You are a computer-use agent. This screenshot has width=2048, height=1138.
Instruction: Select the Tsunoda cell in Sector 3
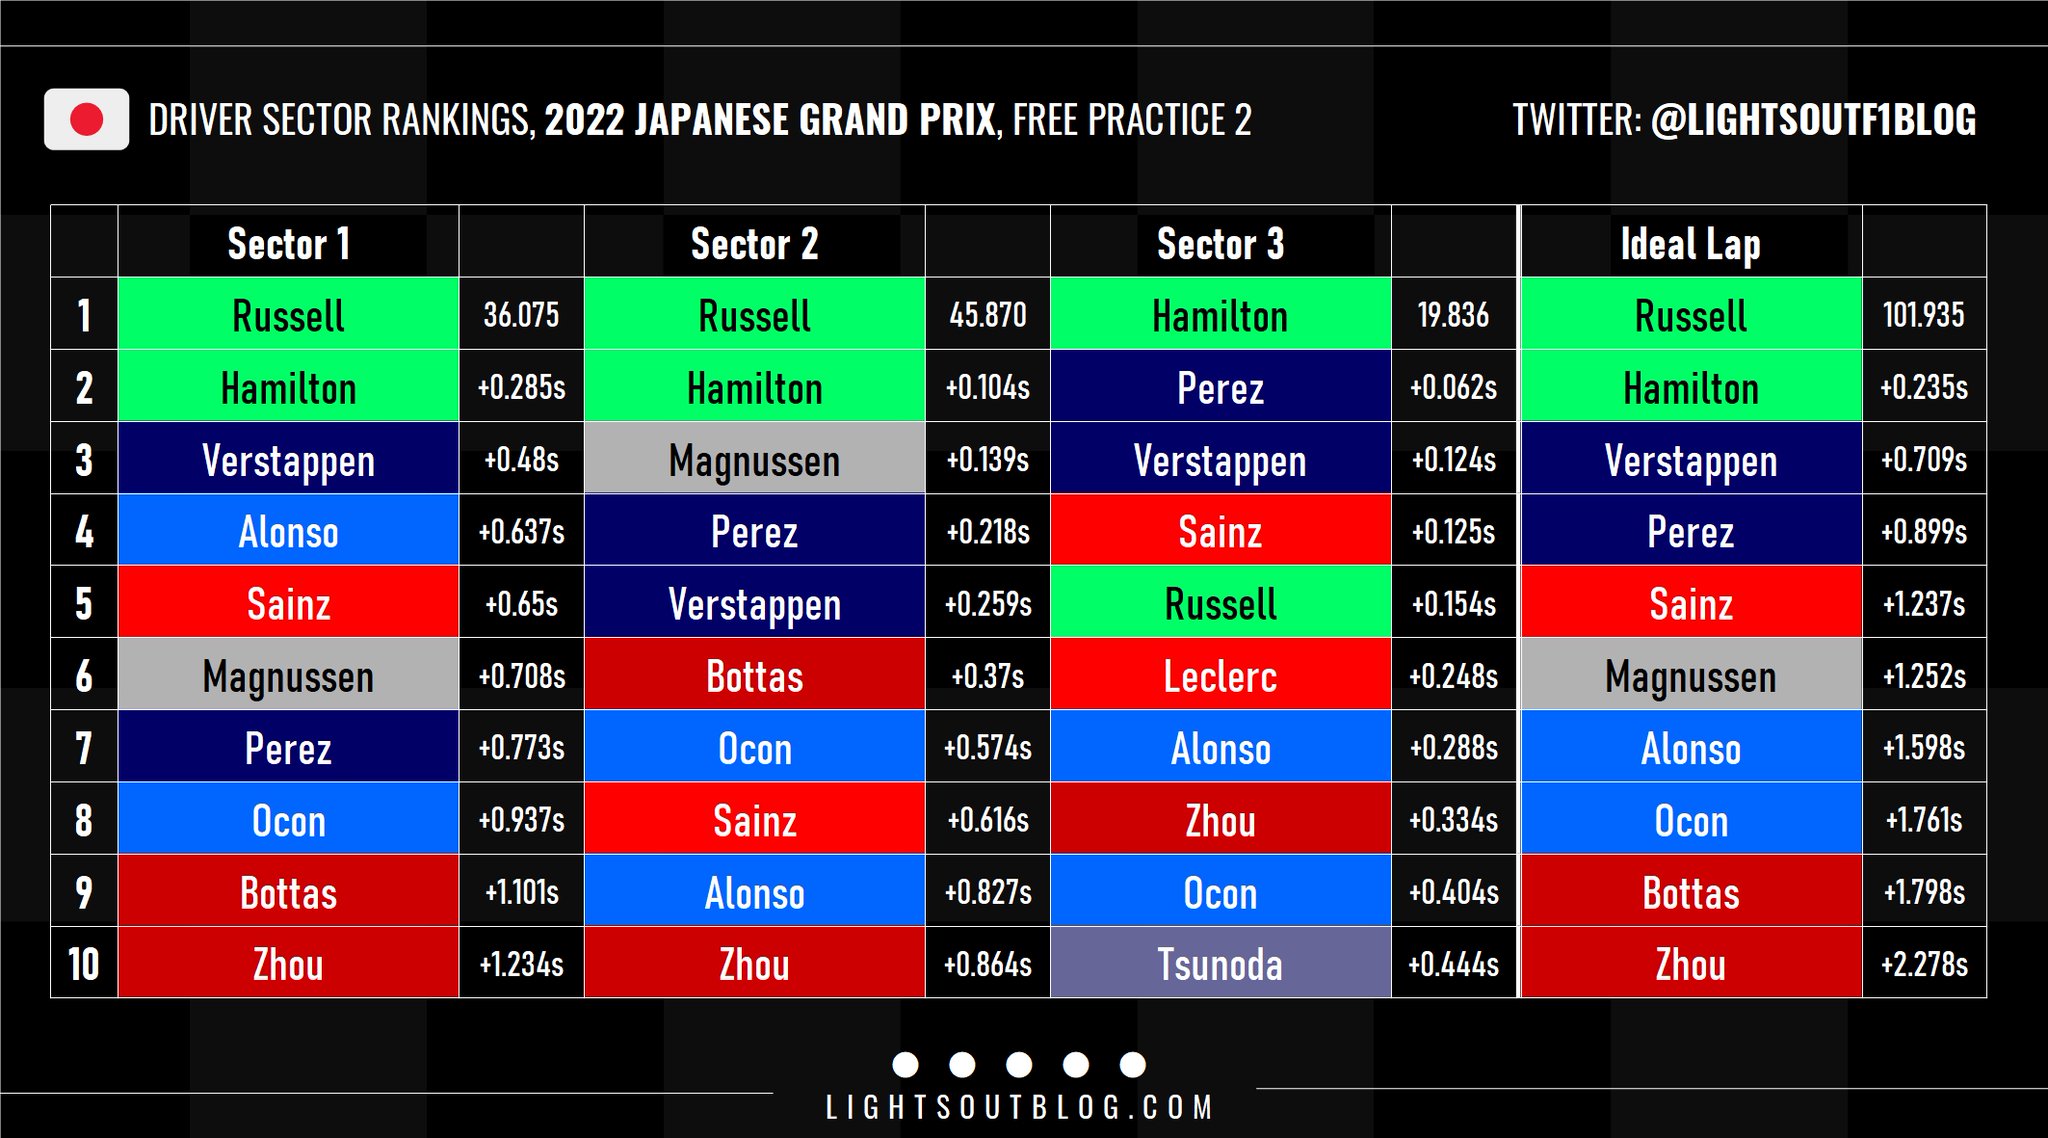[1220, 964]
